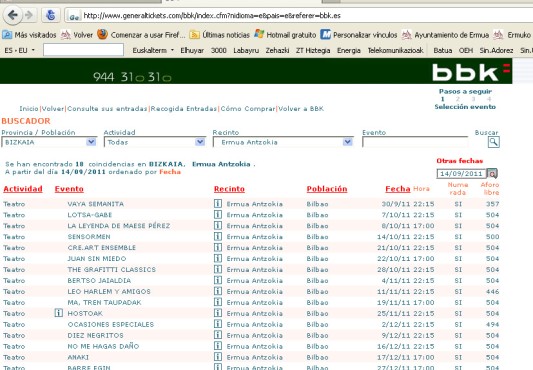Click the browser forward arrow
The width and height of the screenshot is (533, 370).
click(30, 15)
